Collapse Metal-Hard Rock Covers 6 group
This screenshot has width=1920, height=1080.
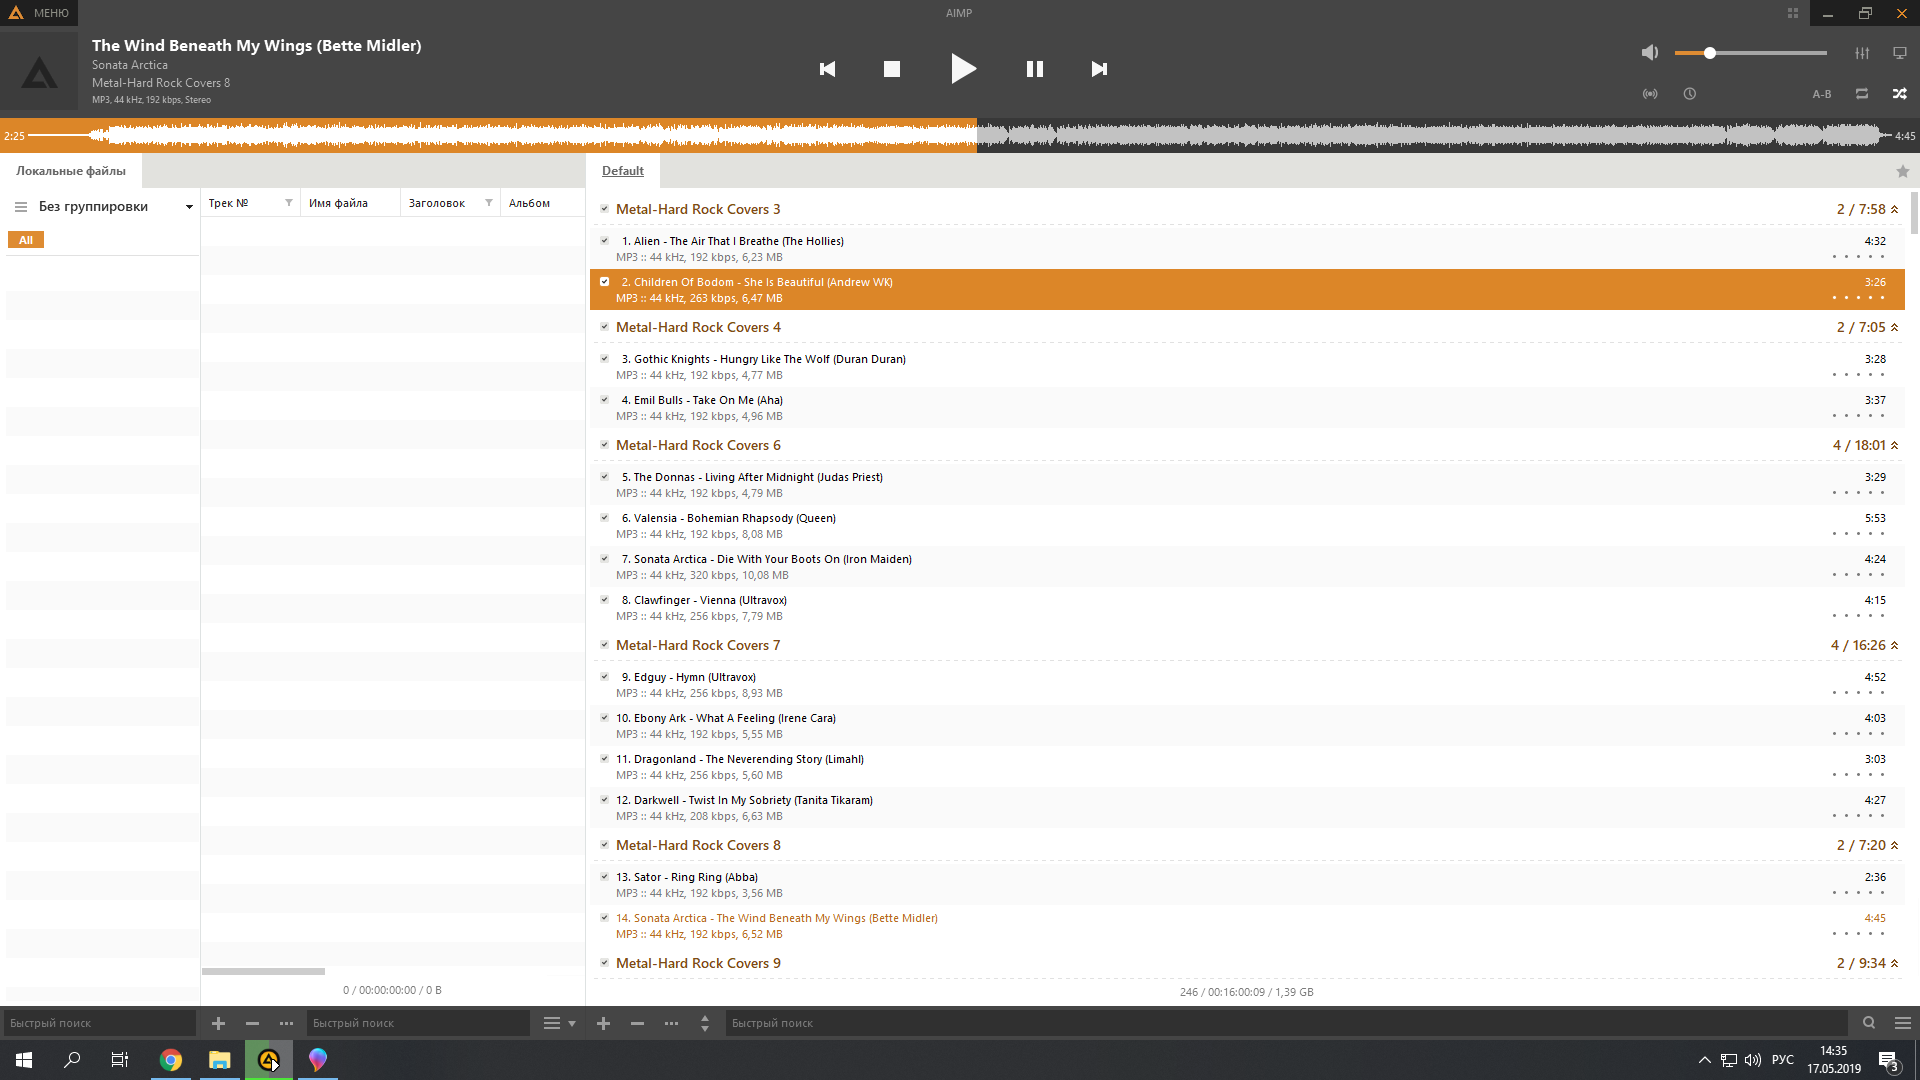pyautogui.click(x=1894, y=445)
